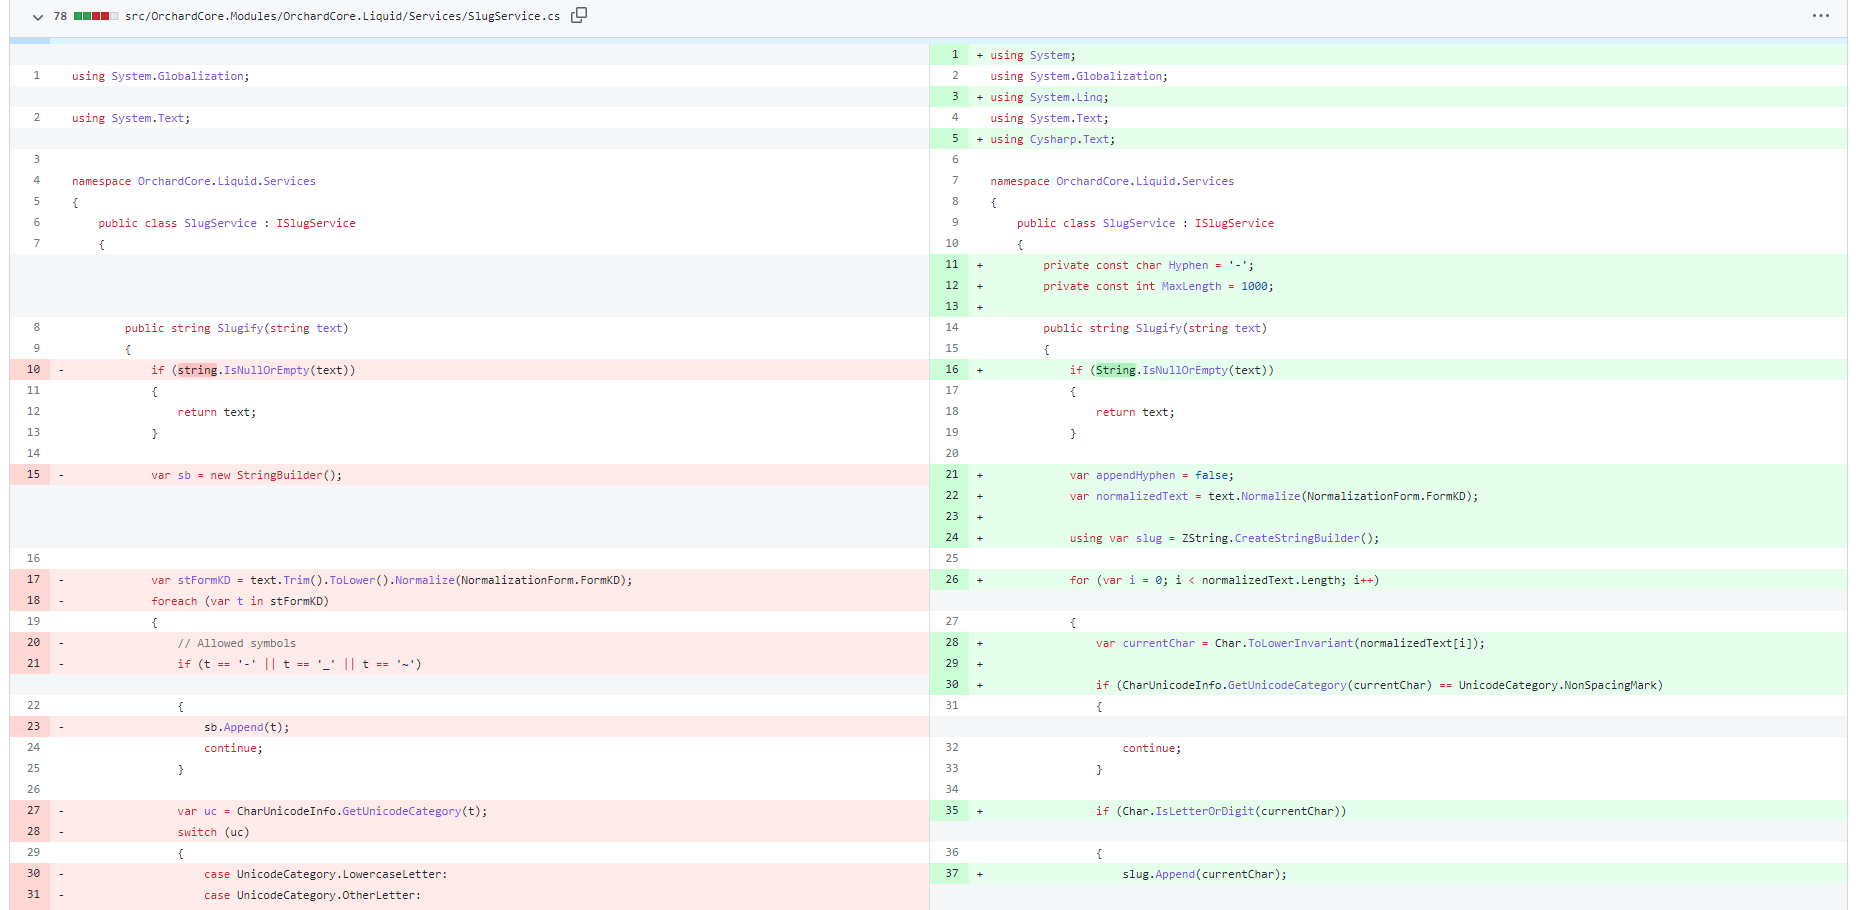Click the SlugService.cs file path link
This screenshot has width=1856, height=910.
click(342, 17)
